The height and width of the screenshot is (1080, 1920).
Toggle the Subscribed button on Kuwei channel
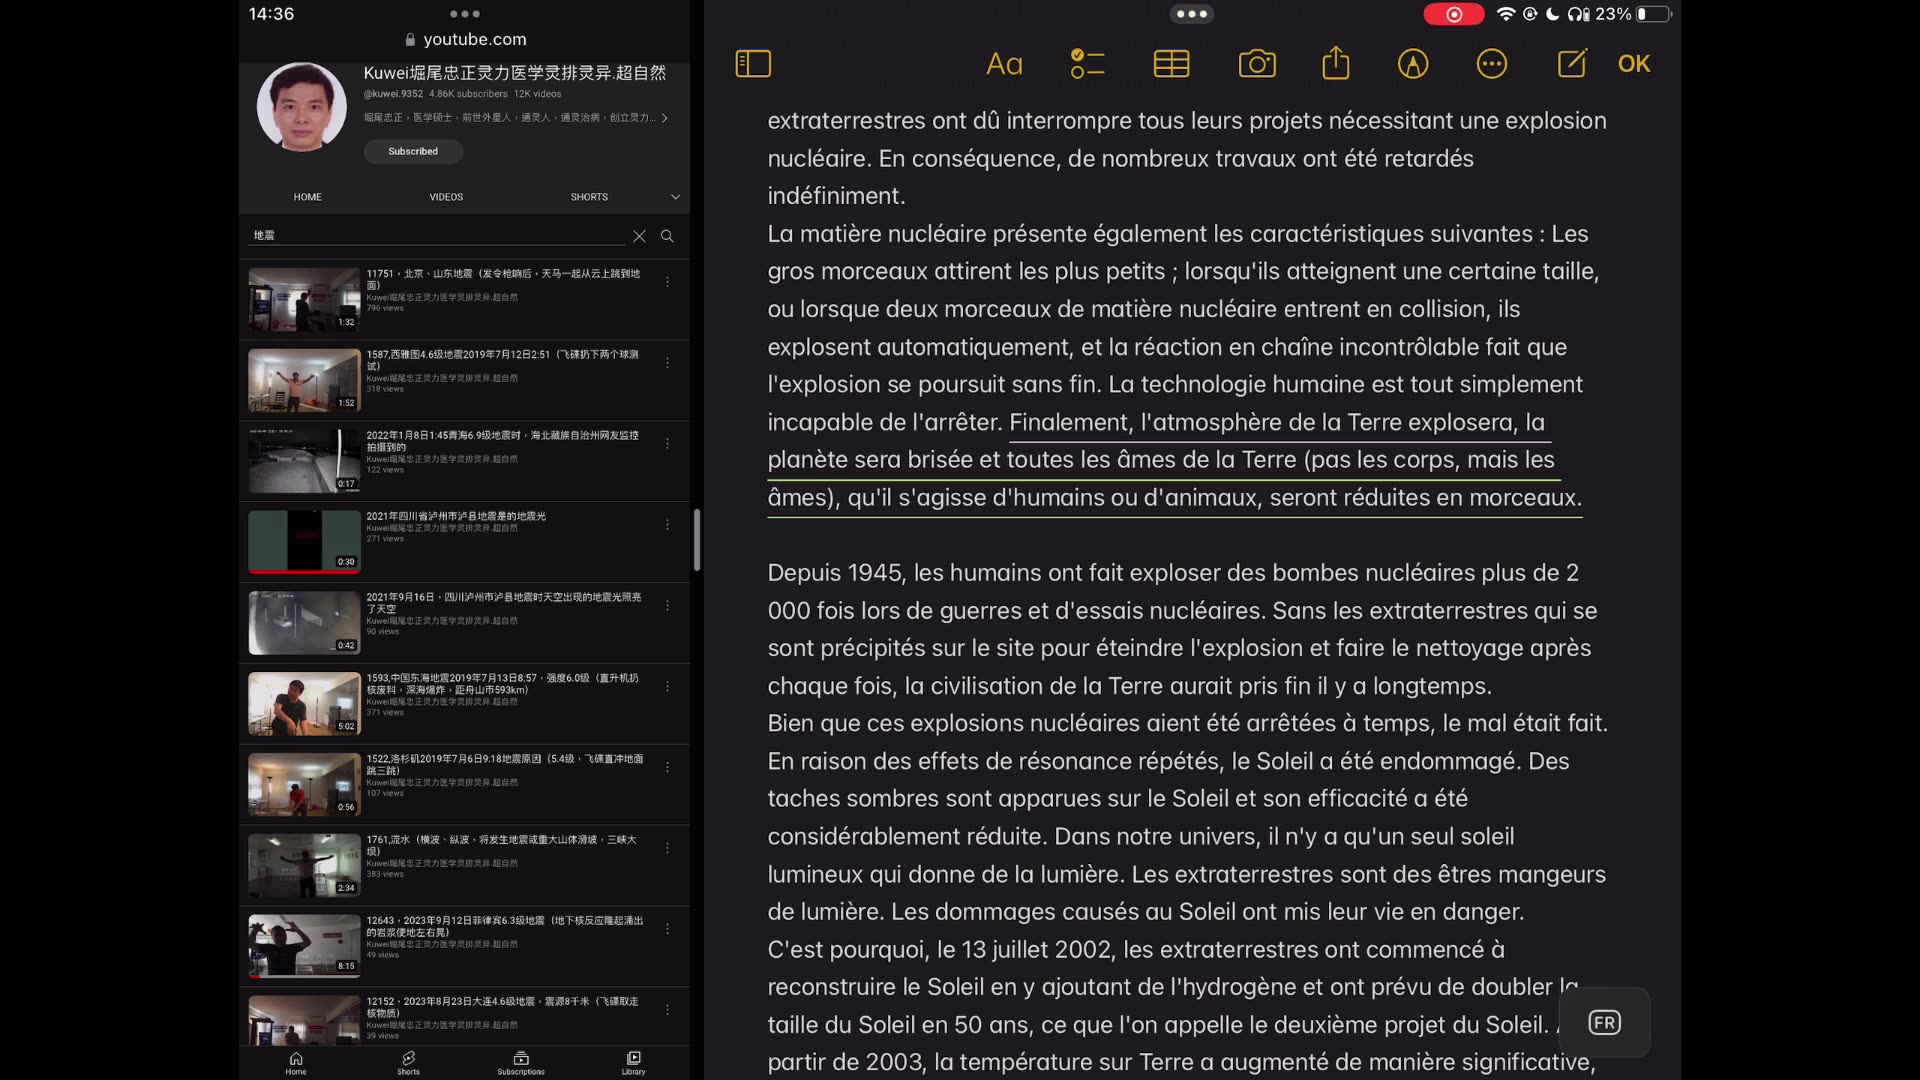pyautogui.click(x=413, y=151)
